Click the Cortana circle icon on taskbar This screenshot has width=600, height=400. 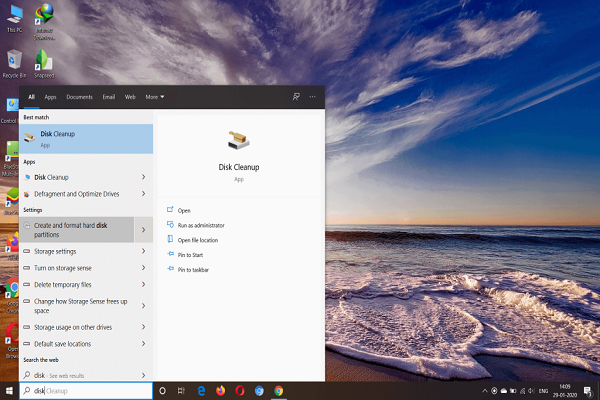163,390
